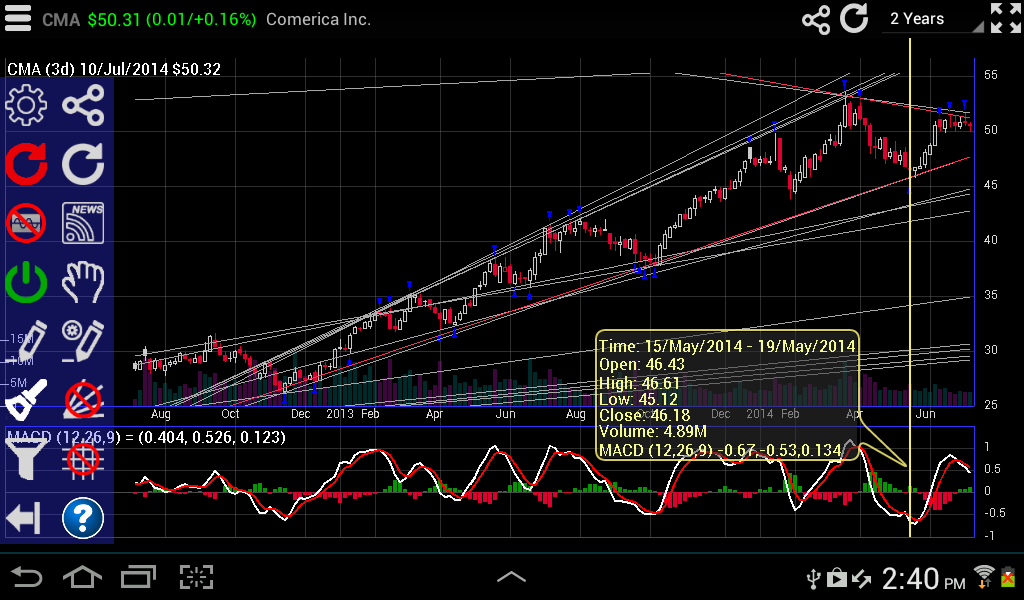This screenshot has width=1024, height=600.
Task: Tap the screenshot capture icon in the navigation bar
Action: [x=197, y=577]
